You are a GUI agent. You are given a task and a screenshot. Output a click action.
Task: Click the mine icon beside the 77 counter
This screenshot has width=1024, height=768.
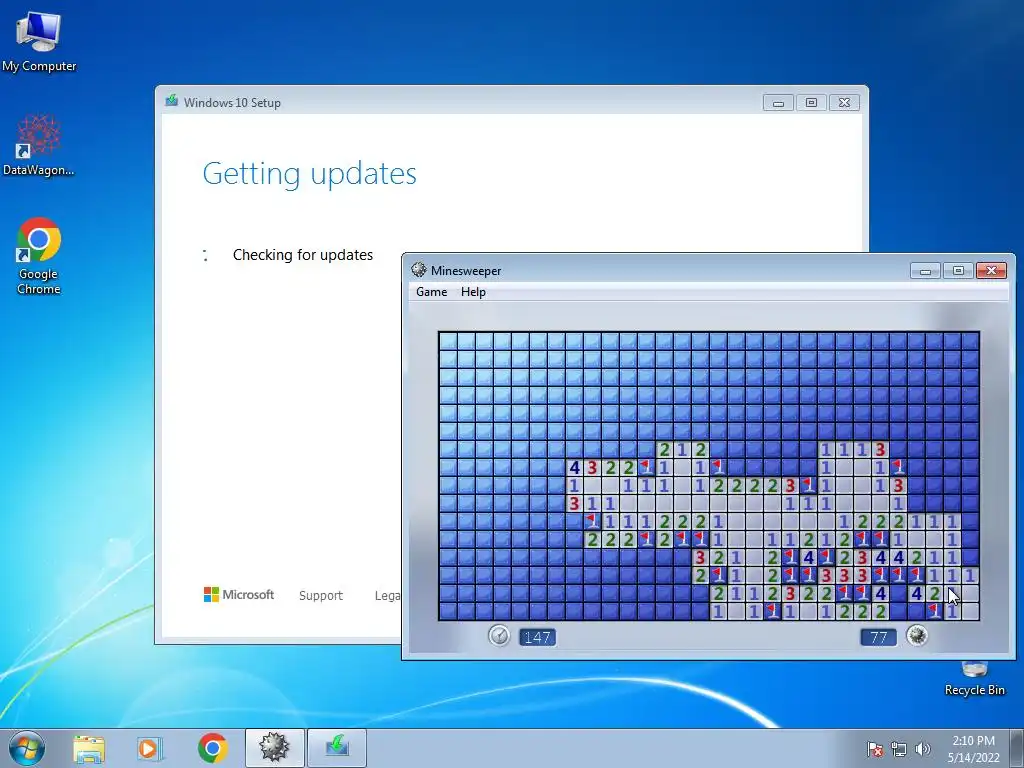pyautogui.click(x=917, y=635)
